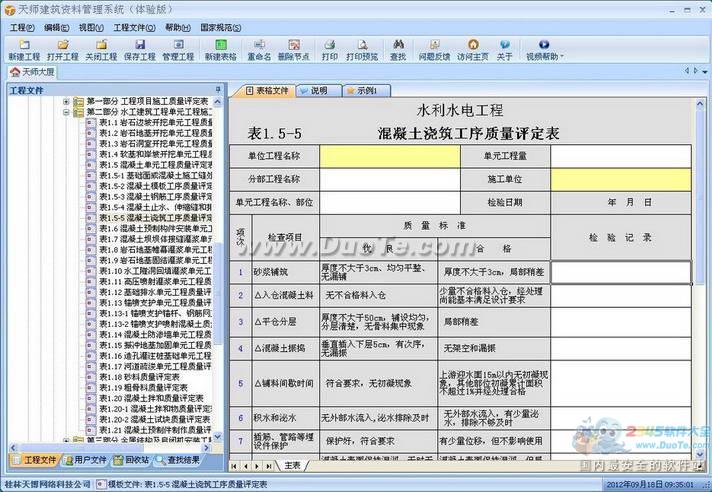Screen dimensions: 712x492
Task: Select the 查找结果 bottom panel tab
Action: (178, 460)
